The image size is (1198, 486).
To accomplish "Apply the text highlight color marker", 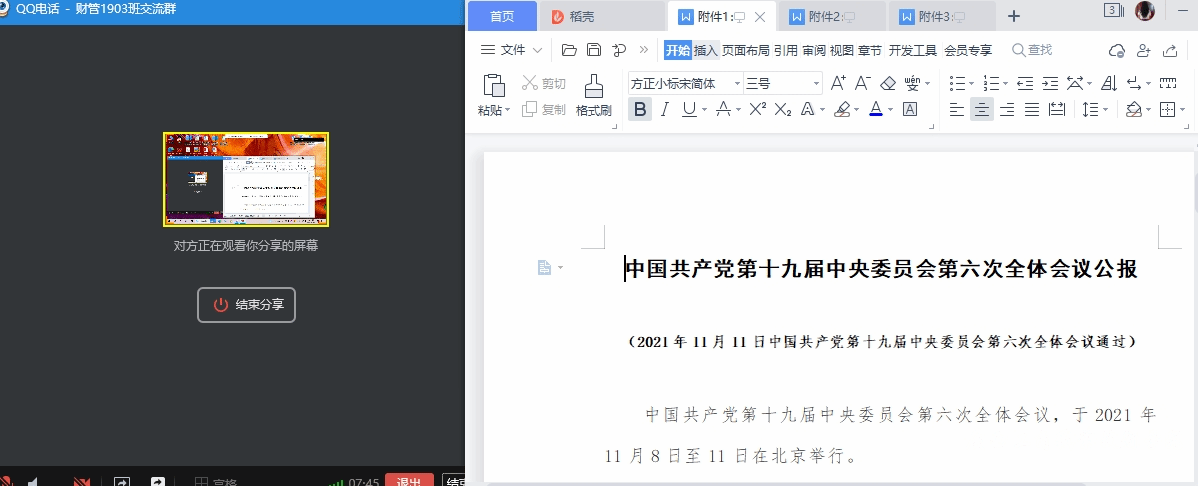I will tap(842, 109).
